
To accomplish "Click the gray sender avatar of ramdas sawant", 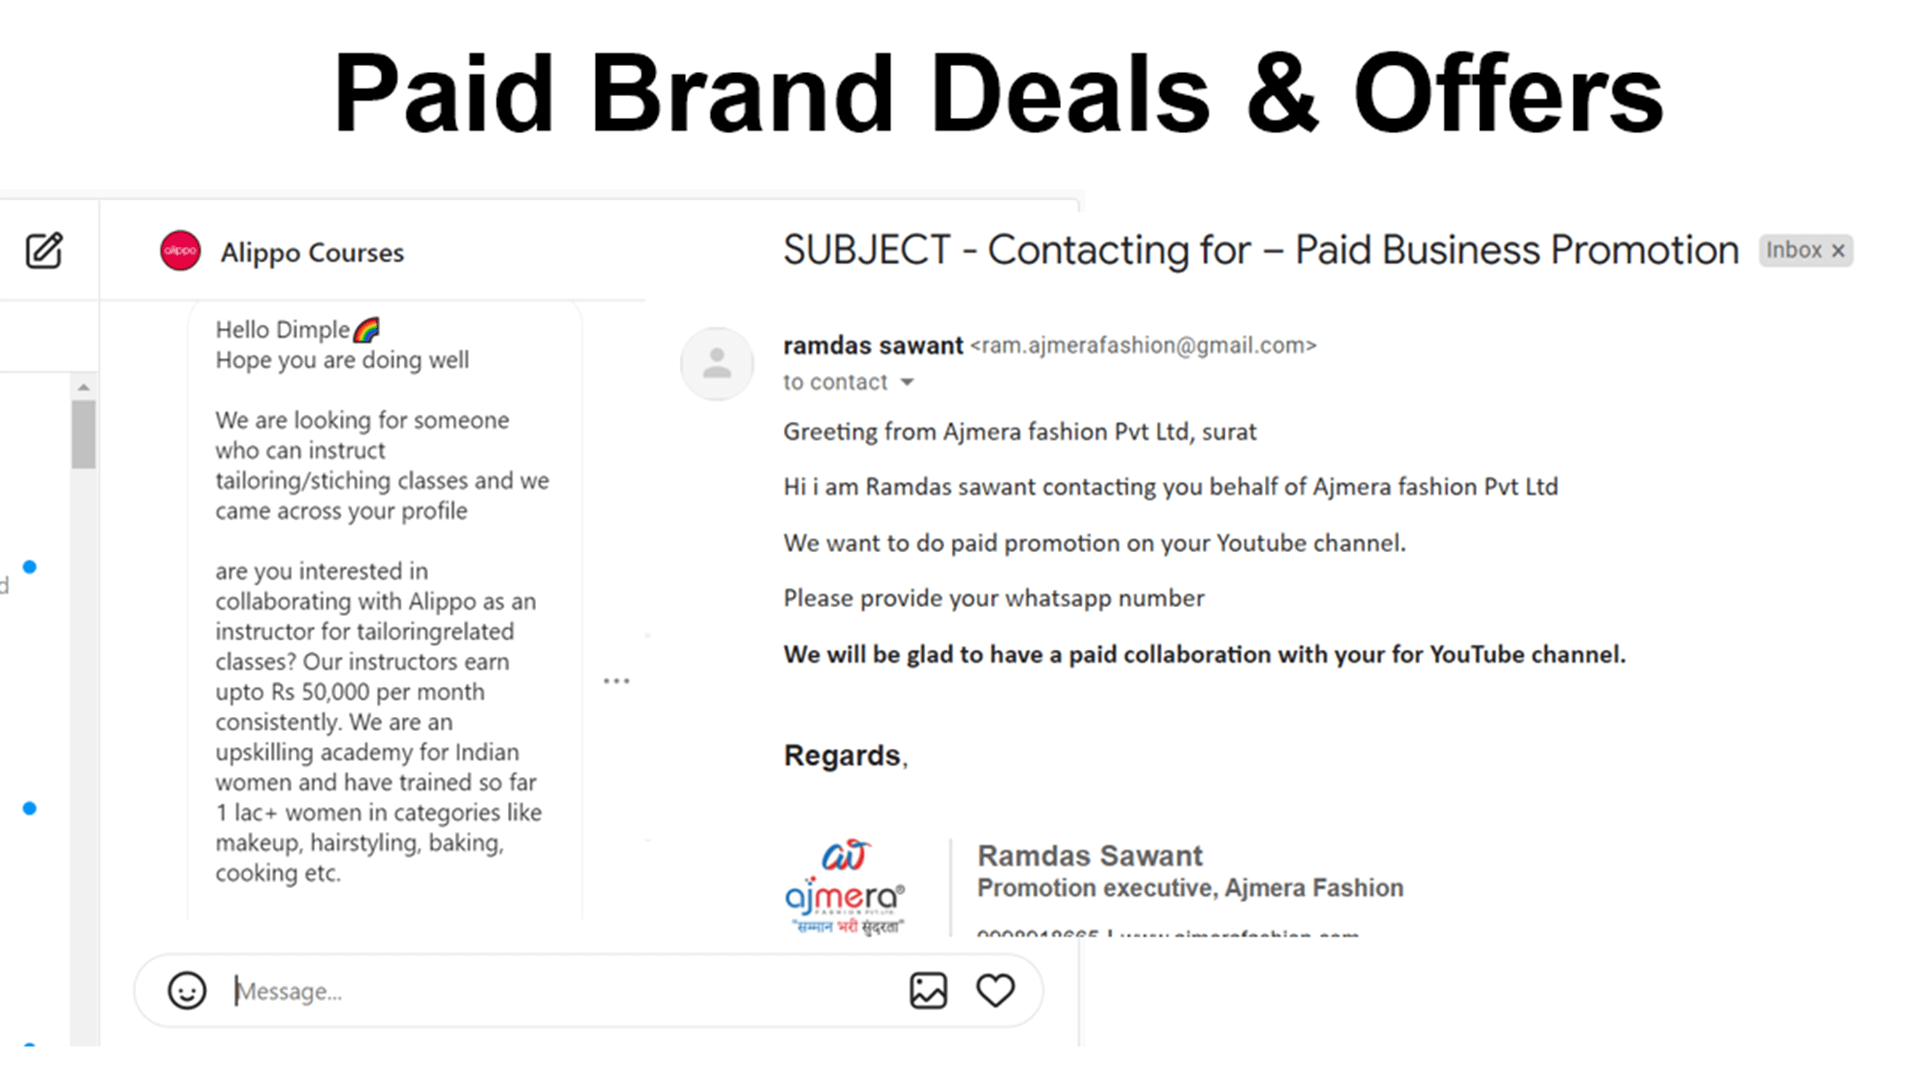I will pyautogui.click(x=716, y=363).
